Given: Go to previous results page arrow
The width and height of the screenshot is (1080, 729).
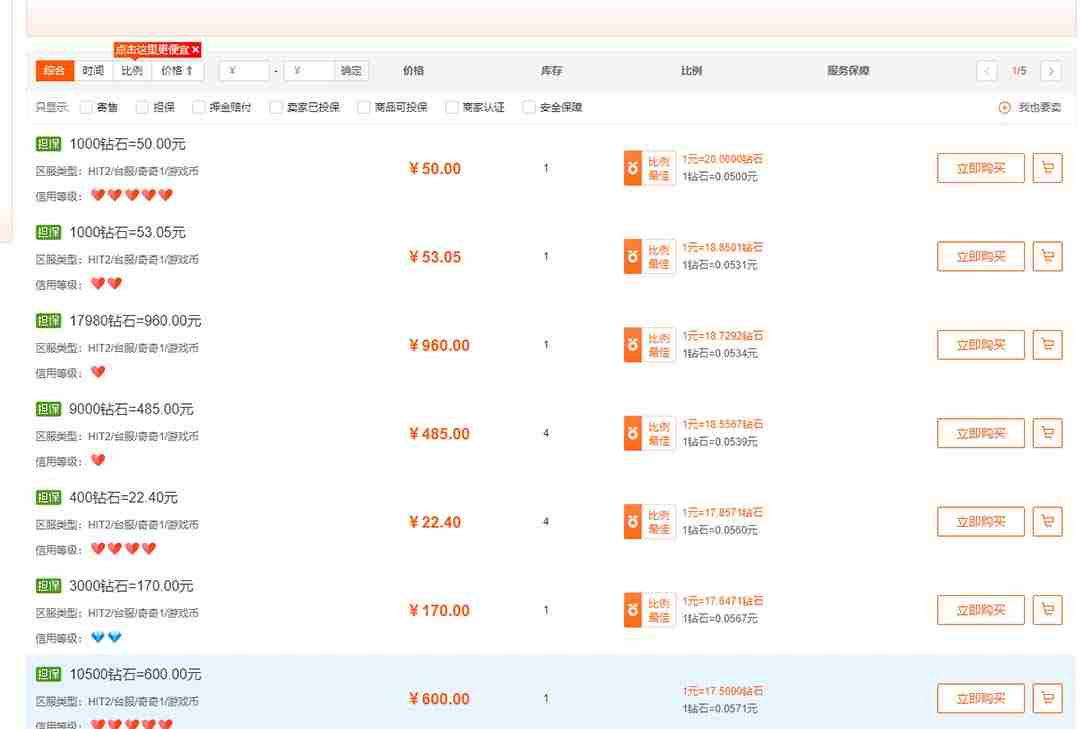Looking at the screenshot, I should click(x=987, y=71).
